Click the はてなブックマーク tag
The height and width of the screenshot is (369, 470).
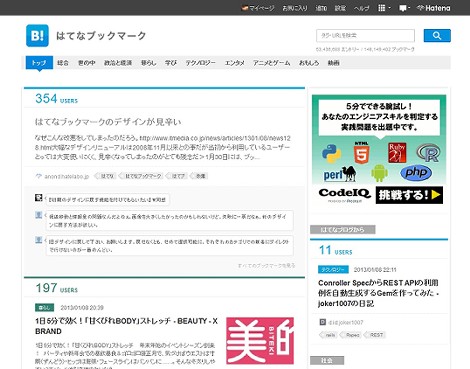pyautogui.click(x=142, y=176)
